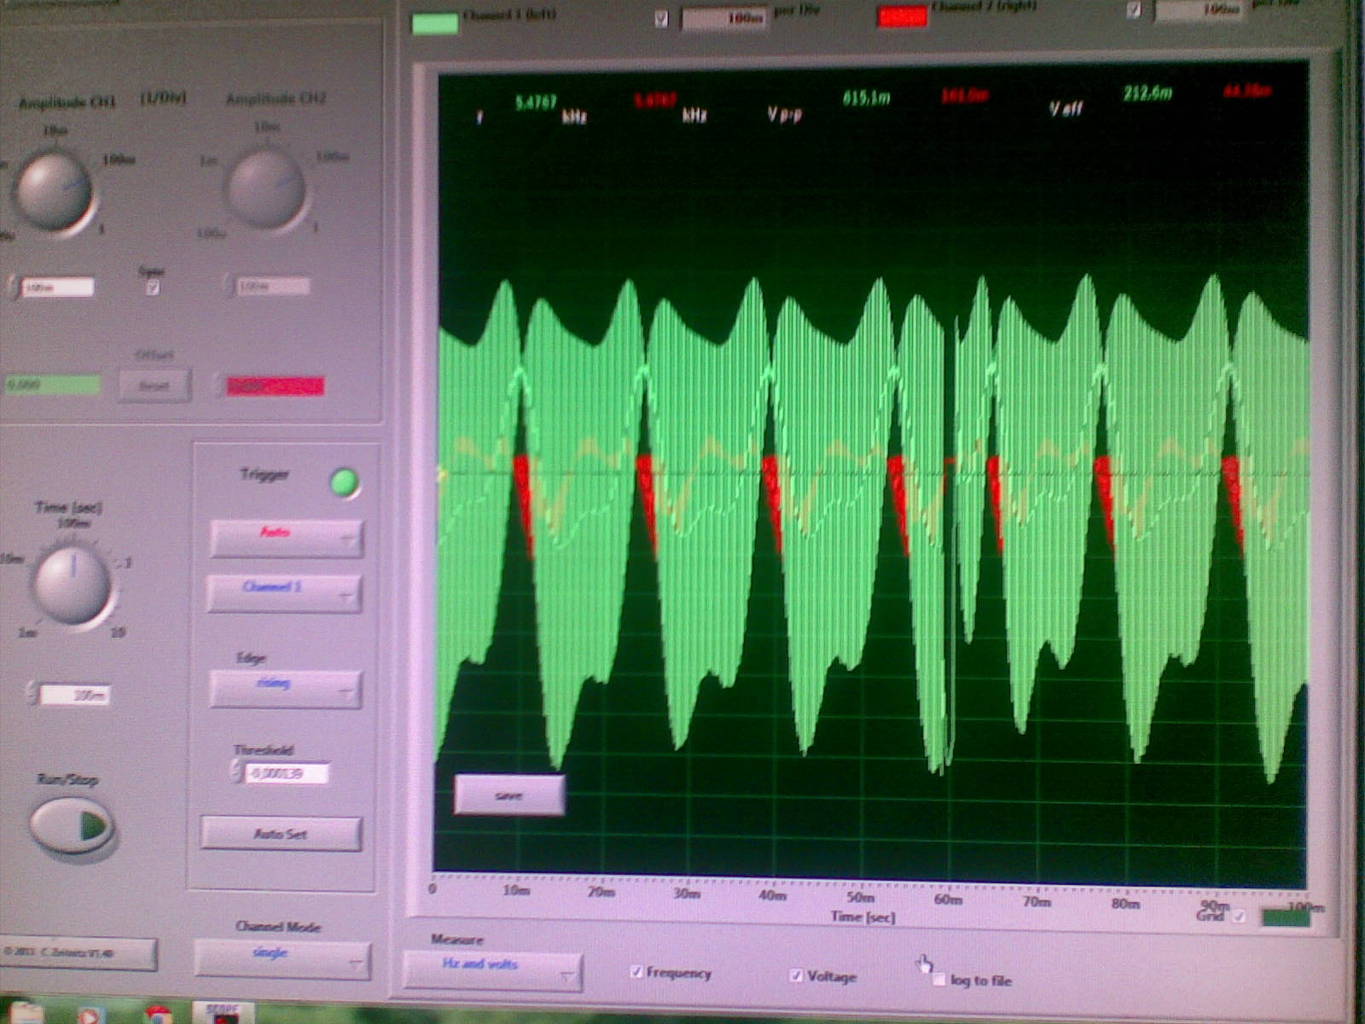This screenshot has width=1365, height=1024.
Task: Toggle the Channel 2 (right) display checkbox
Action: [x=1133, y=10]
